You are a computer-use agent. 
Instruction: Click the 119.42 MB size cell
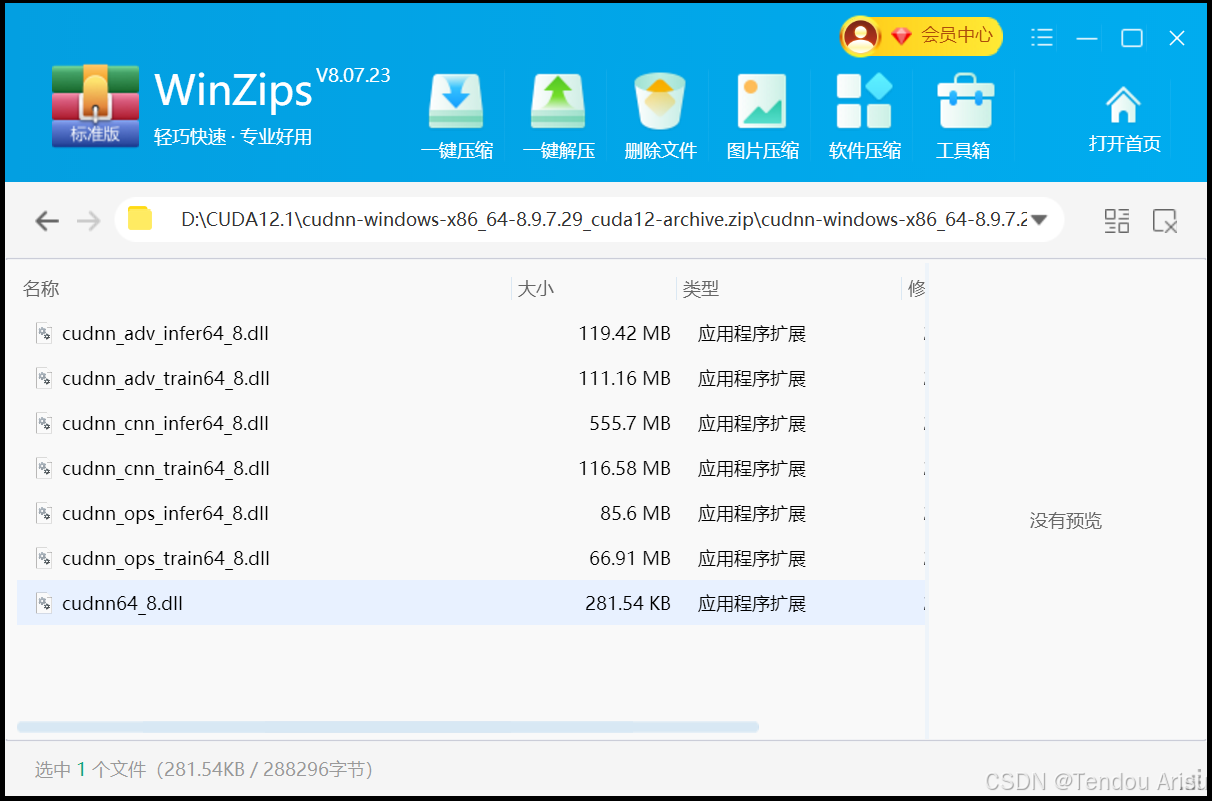coord(624,333)
